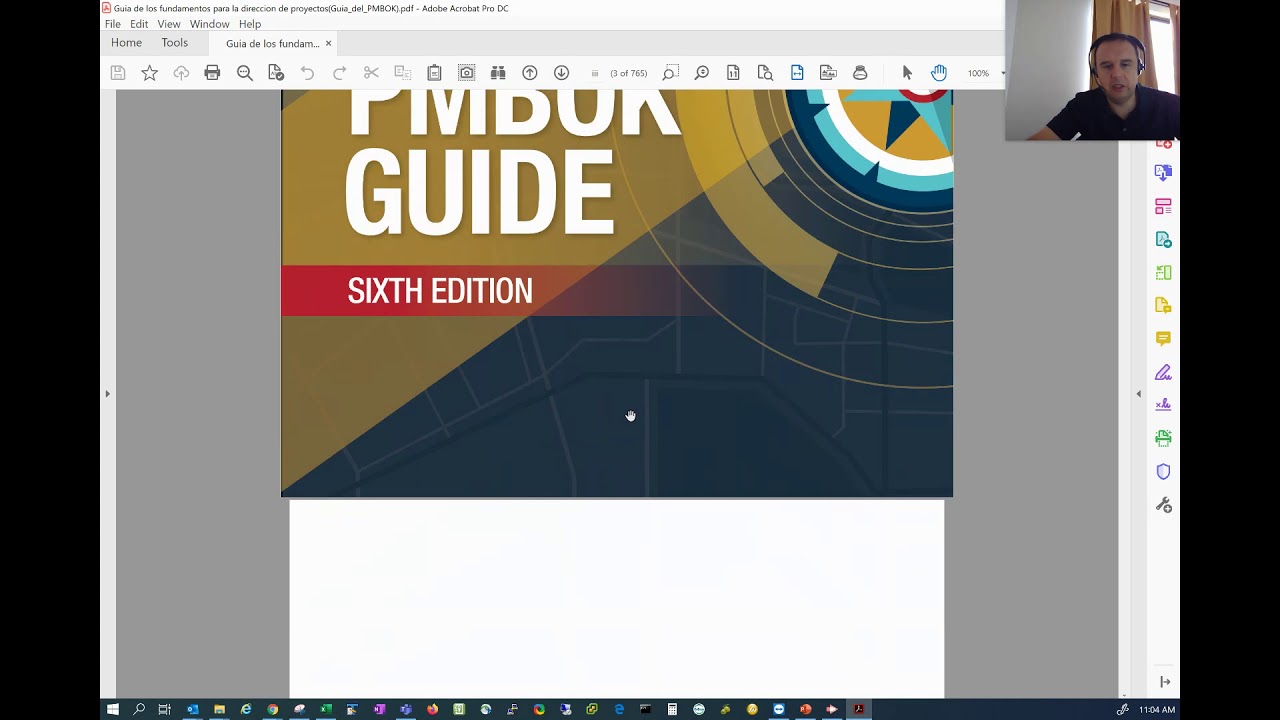Select the 'Guia de los fundam...' document tab
The height and width of the screenshot is (720, 1280).
272,44
